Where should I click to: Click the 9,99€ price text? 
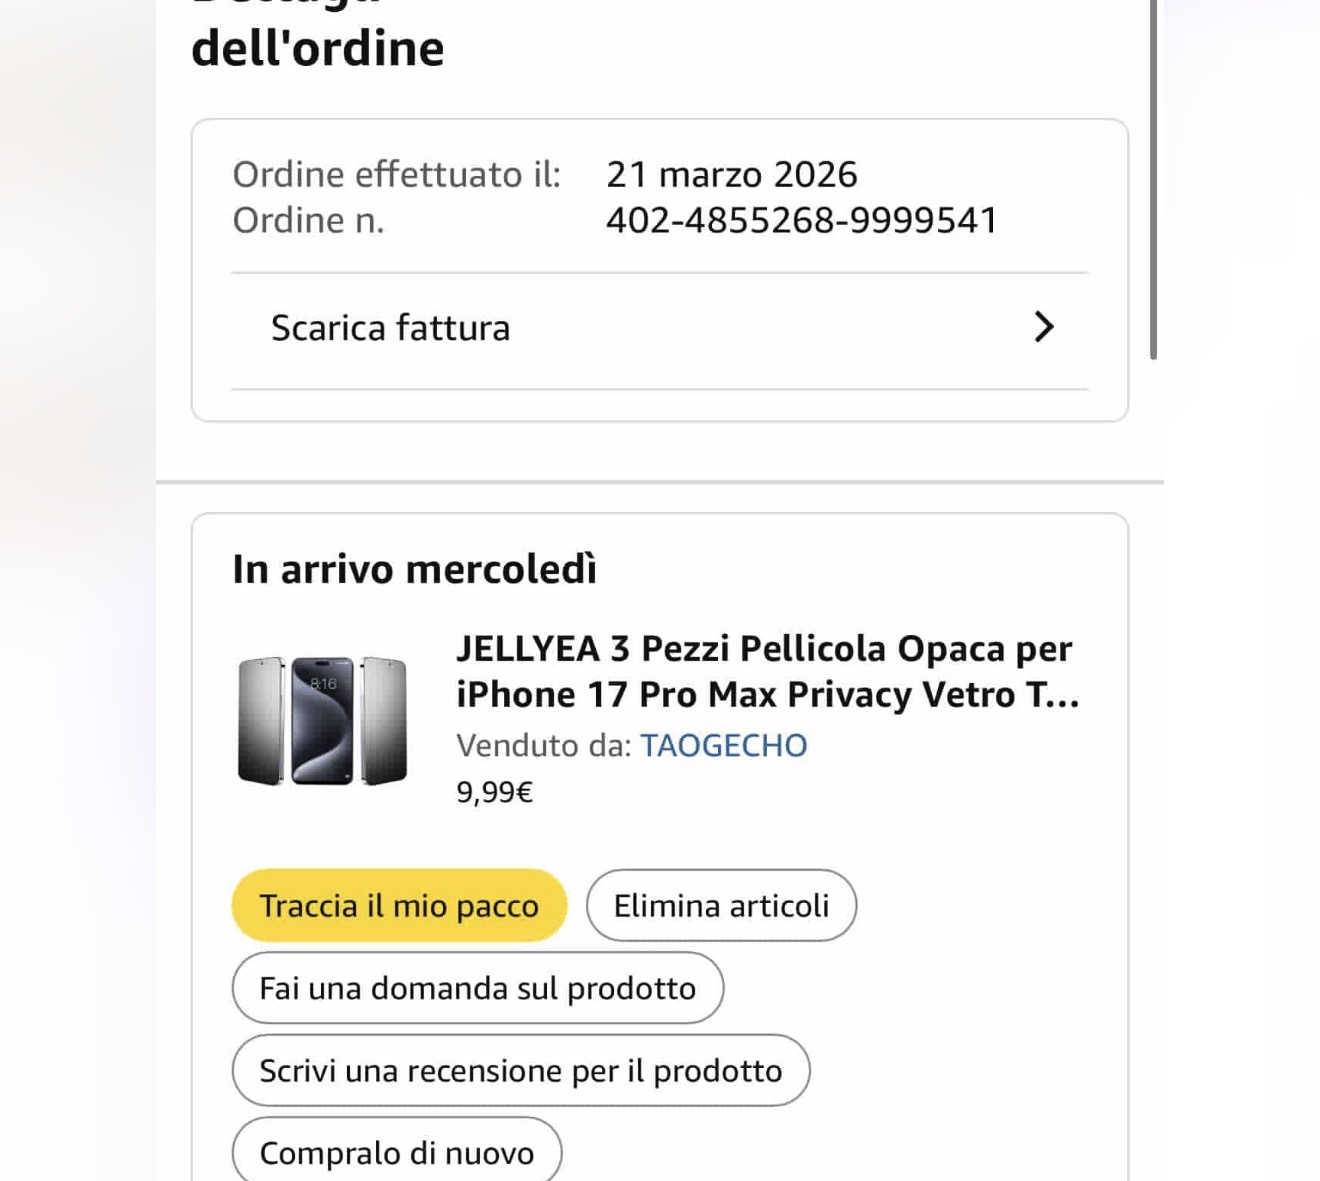tap(494, 792)
